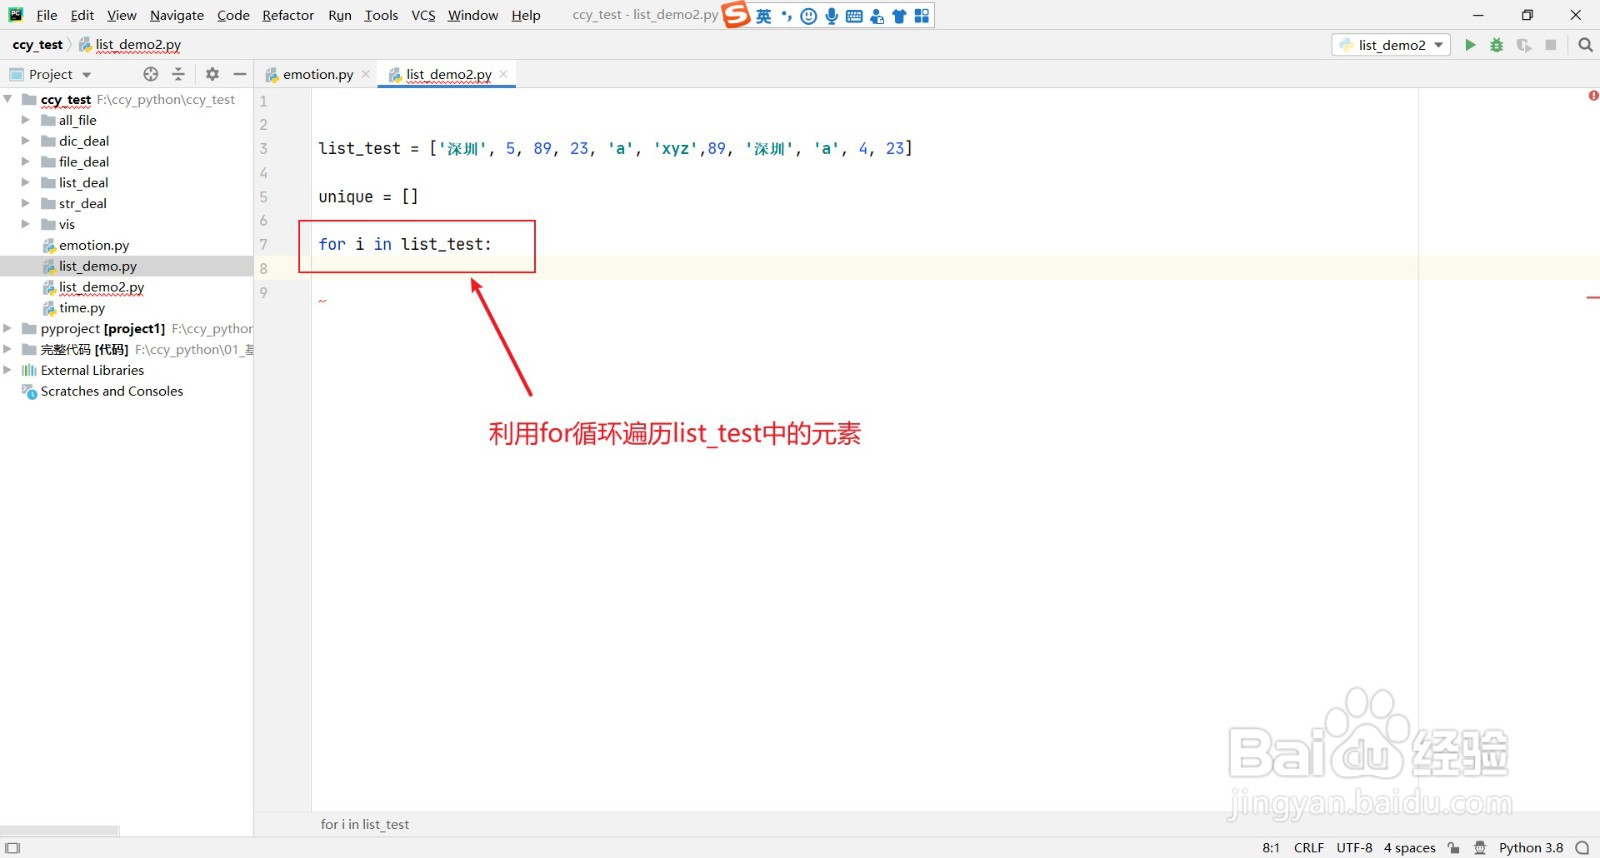
Task: Open Project panel settings gear
Action: pos(212,74)
